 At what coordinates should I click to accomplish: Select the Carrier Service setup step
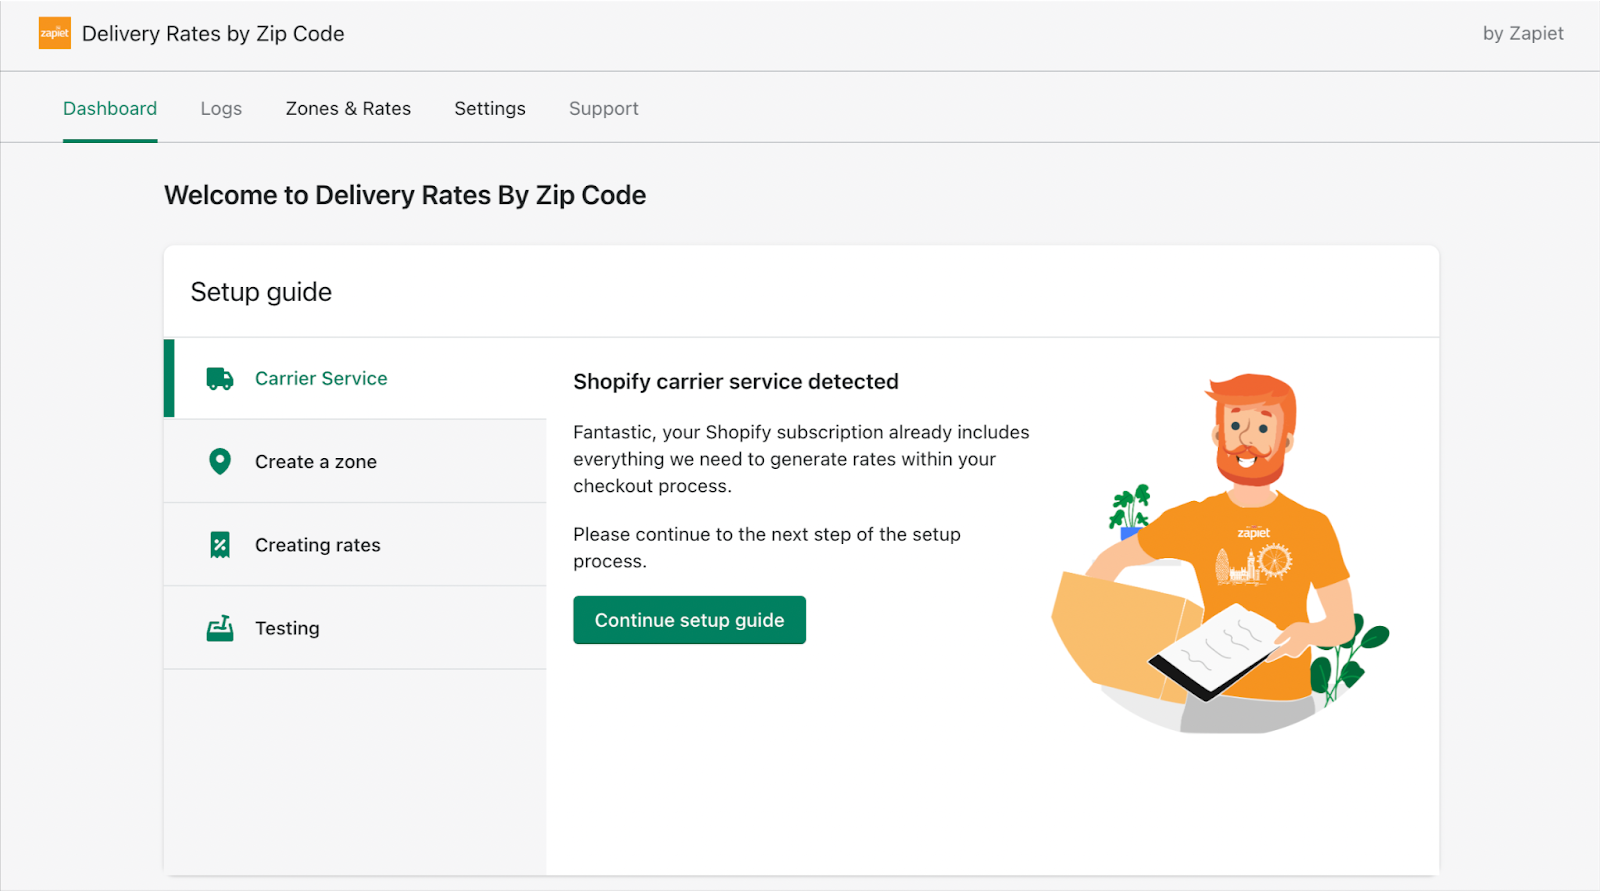click(x=355, y=378)
